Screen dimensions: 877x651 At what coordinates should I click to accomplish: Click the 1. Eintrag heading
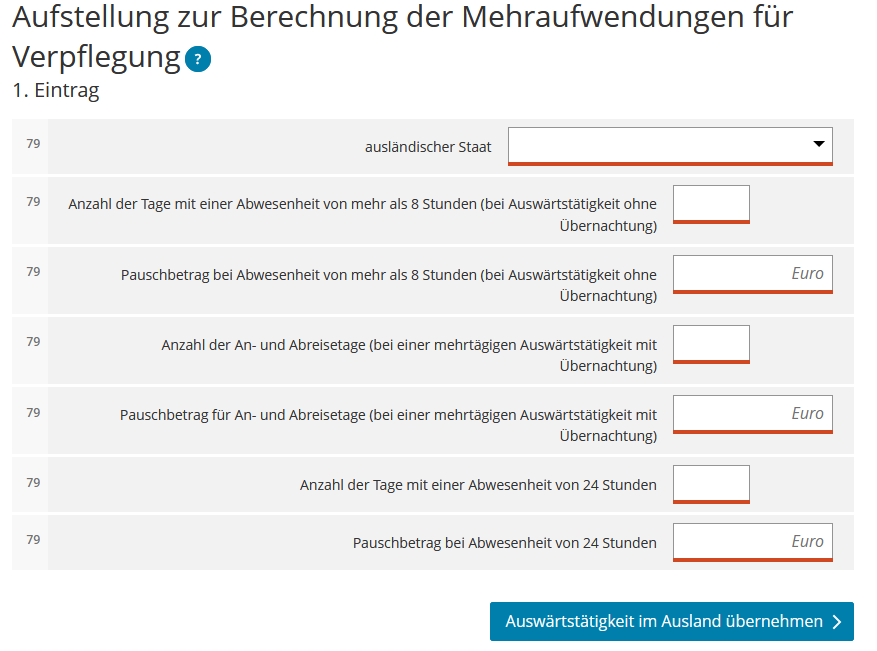(x=56, y=91)
